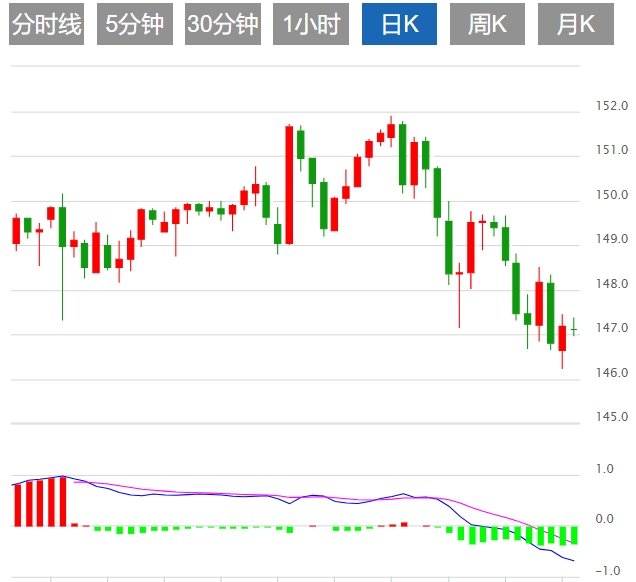Show the 1小时 chart view
The width and height of the screenshot is (636, 582).
pyautogui.click(x=311, y=24)
